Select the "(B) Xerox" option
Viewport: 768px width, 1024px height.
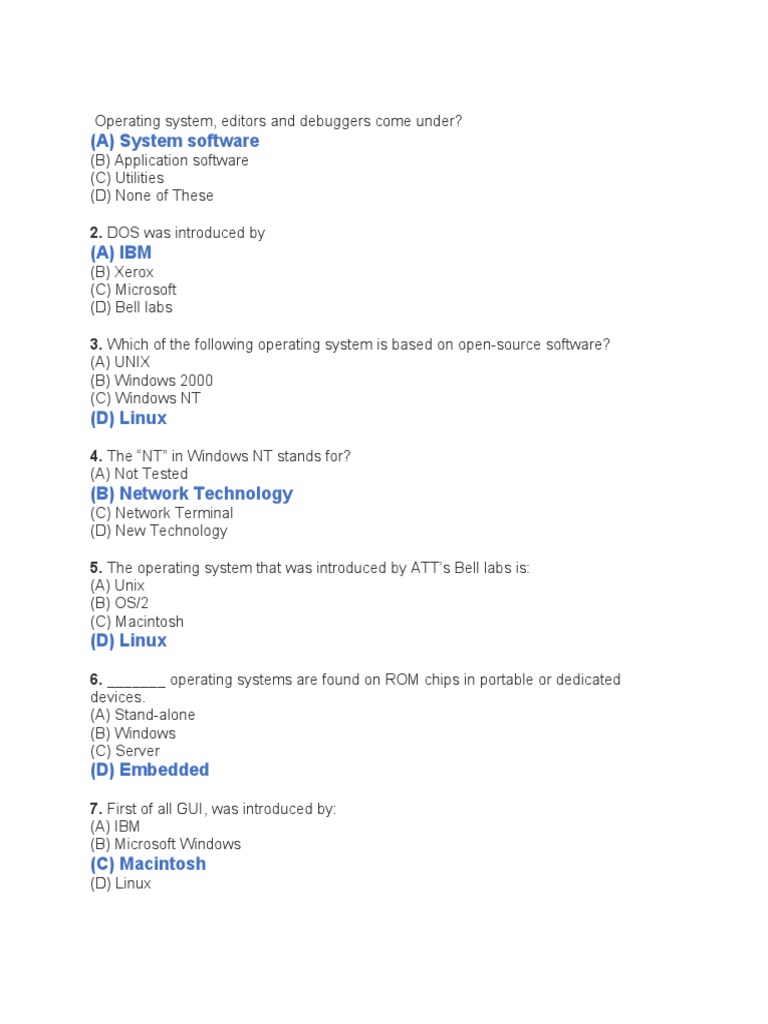point(122,272)
